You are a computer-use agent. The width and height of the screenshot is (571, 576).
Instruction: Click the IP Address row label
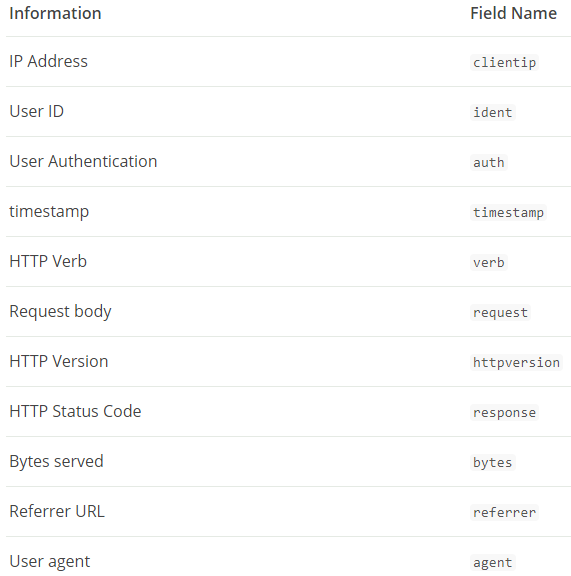(49, 61)
